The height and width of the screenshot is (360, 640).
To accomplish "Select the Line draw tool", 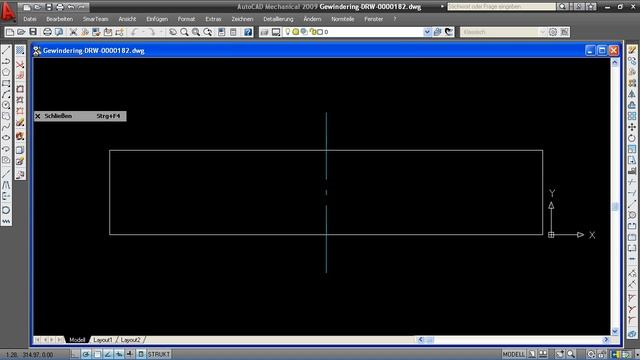I will [6, 50].
